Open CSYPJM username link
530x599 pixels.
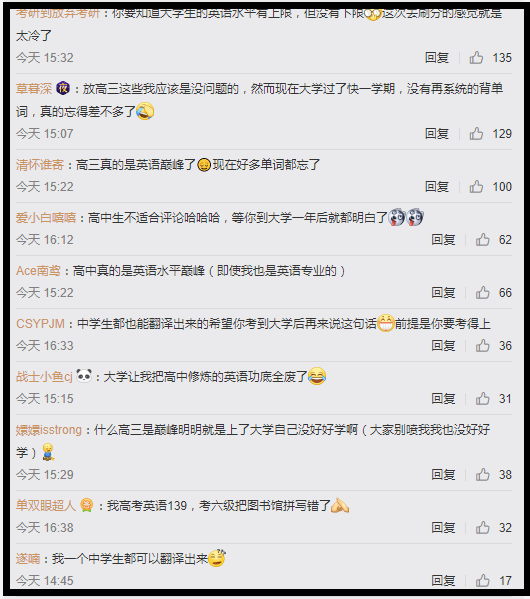(40, 324)
